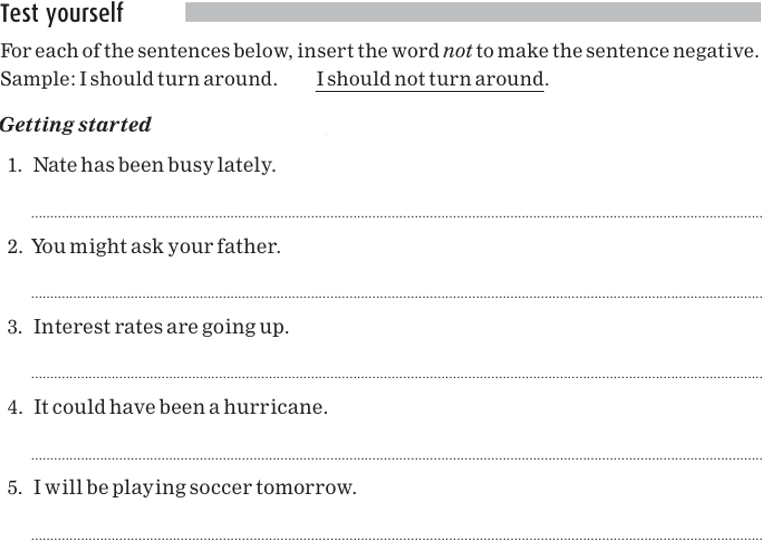
Task: Click the "Getting started" subheading
Action: (x=76, y=125)
